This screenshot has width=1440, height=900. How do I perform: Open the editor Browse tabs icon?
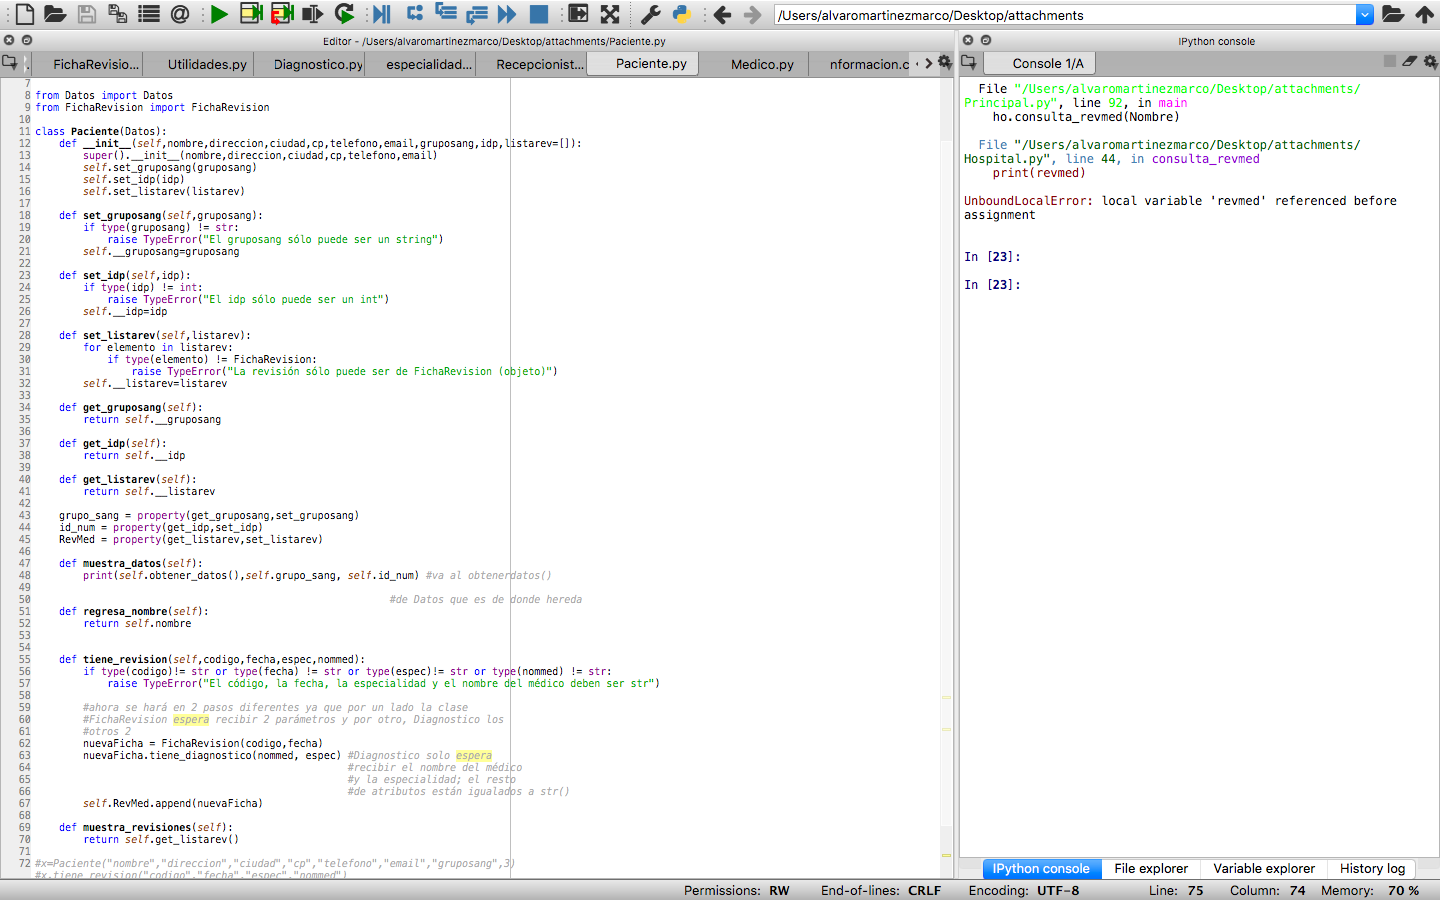pyautogui.click(x=10, y=62)
